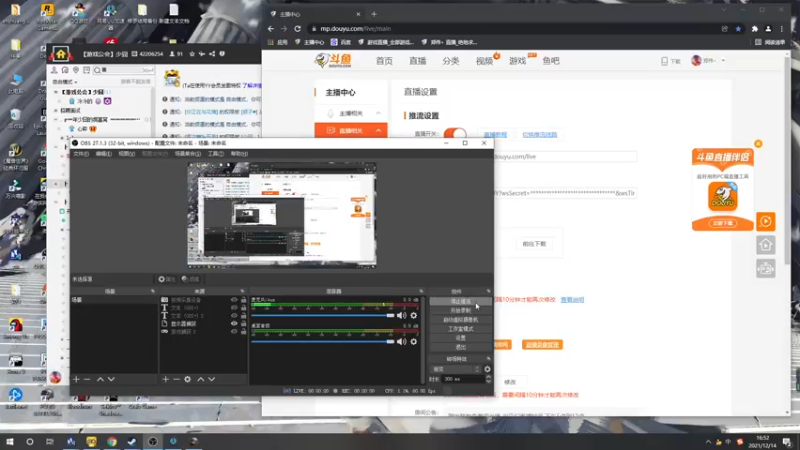
Task: Move source up in OBS sources panel
Action: (201, 380)
